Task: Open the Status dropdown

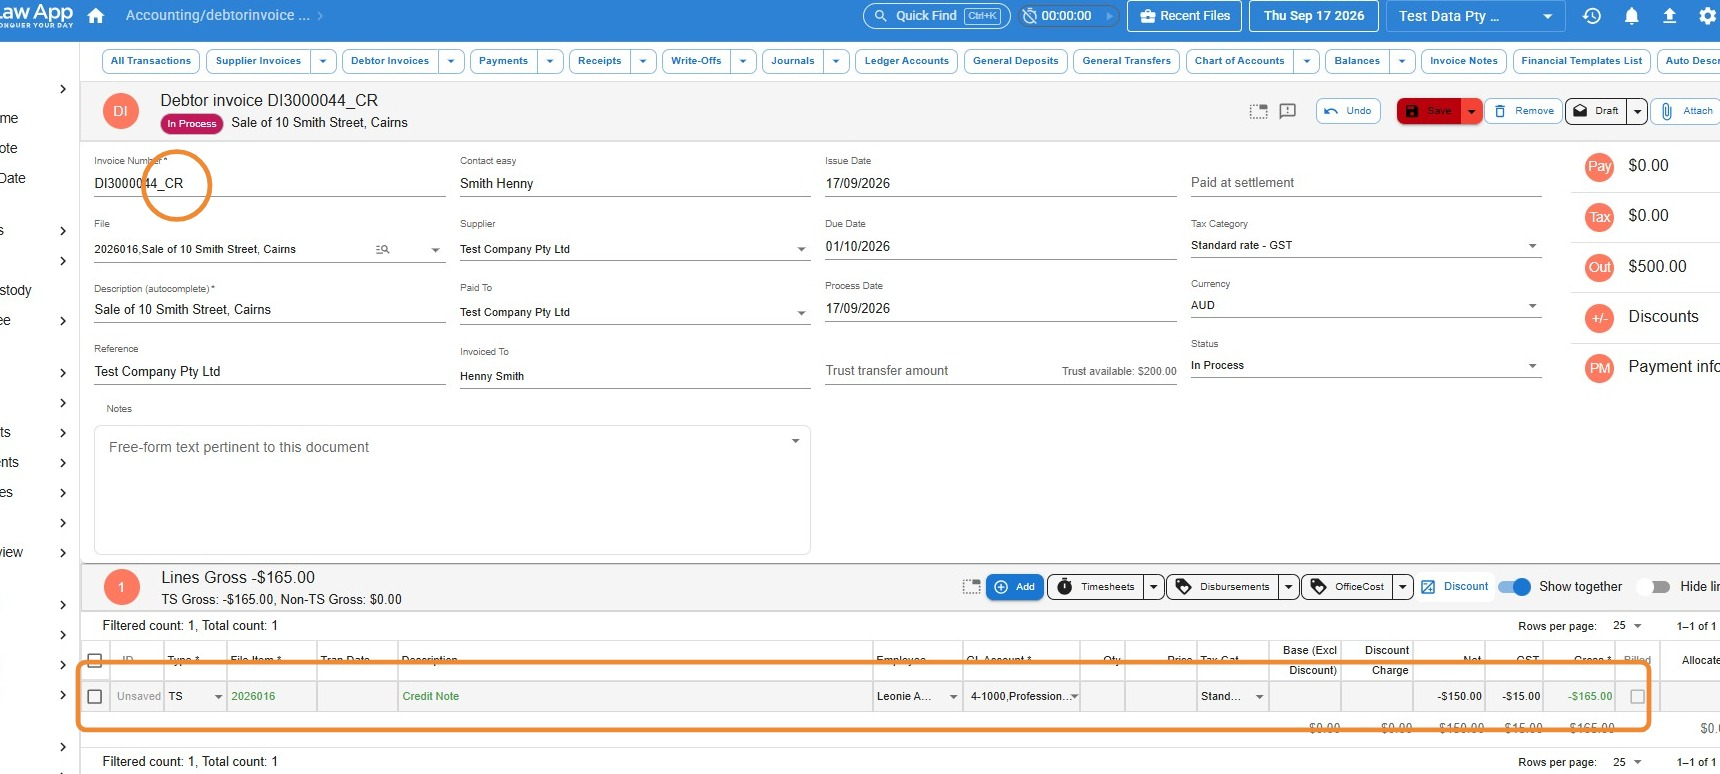Action: tap(1365, 366)
